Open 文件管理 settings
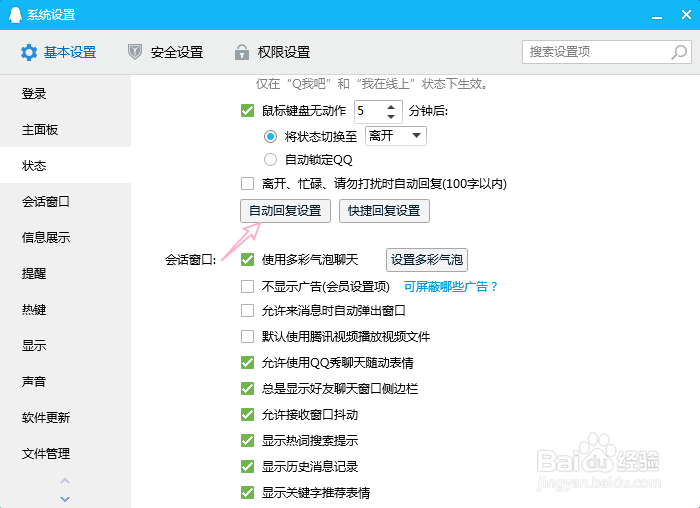Screen dimensions: 700x508 [x=65, y=454]
